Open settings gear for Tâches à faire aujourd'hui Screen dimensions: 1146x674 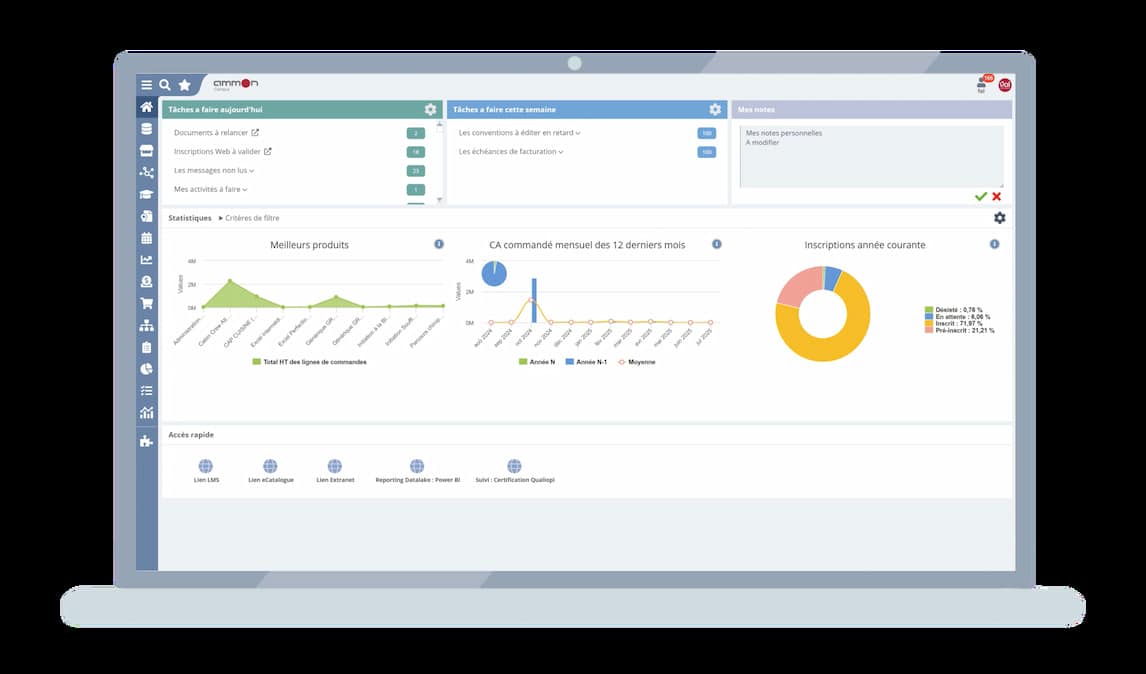click(x=430, y=110)
